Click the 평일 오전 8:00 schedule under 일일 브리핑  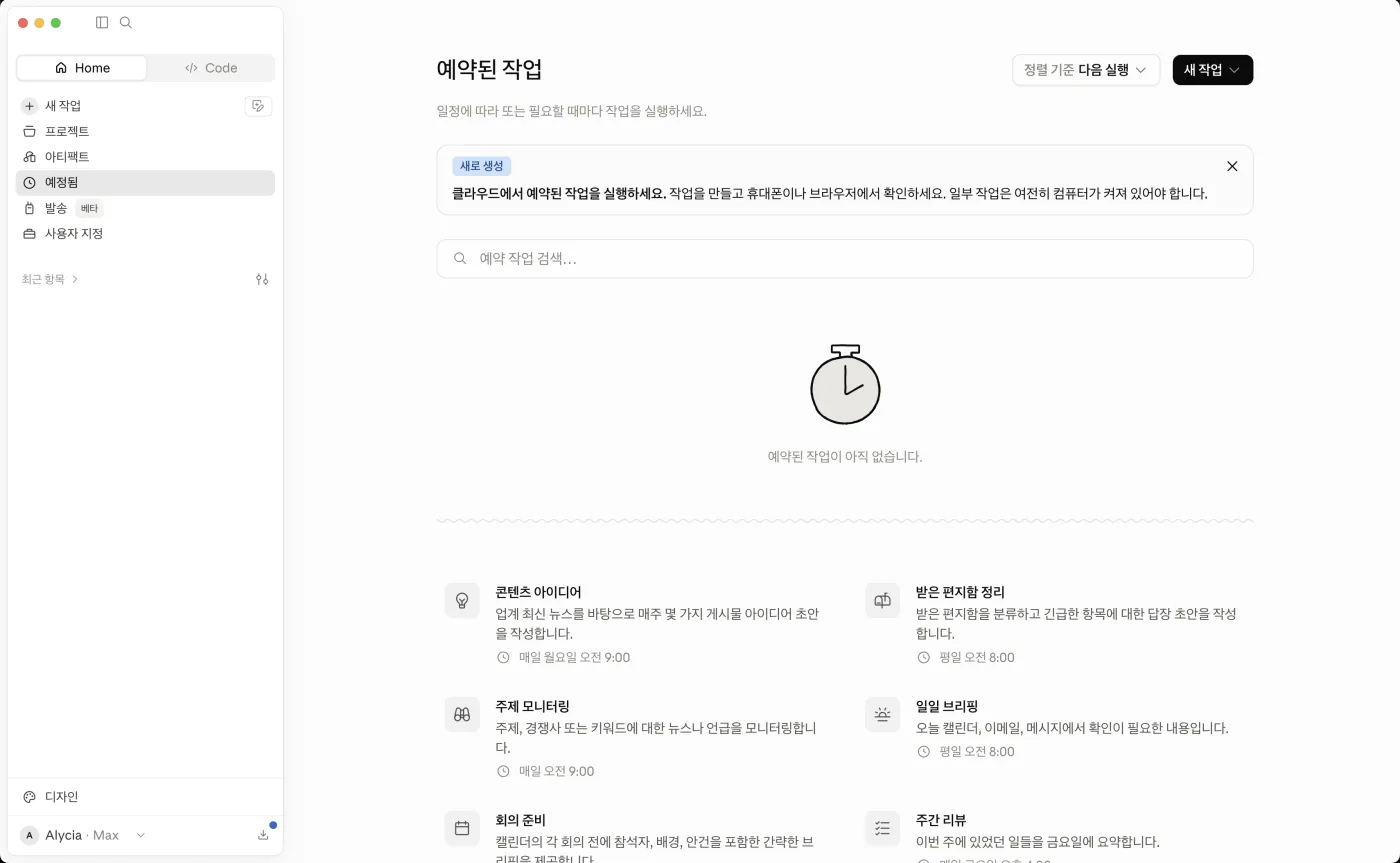(976, 751)
